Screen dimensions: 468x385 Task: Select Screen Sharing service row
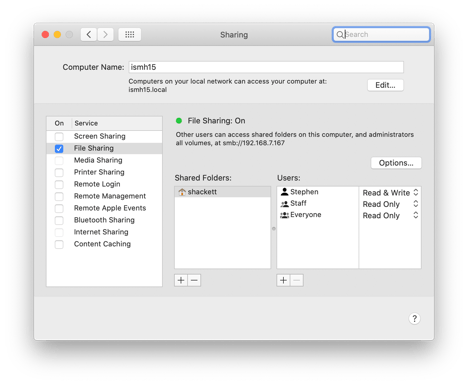[104, 136]
